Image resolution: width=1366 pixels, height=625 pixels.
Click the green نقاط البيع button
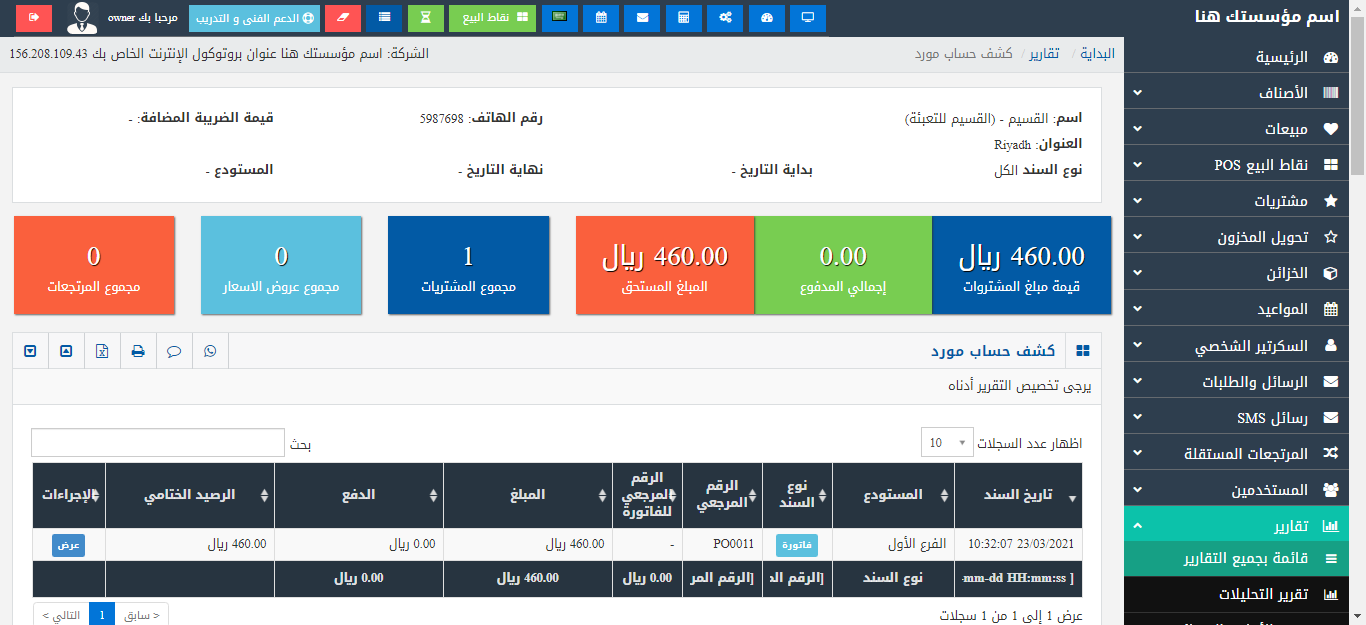click(492, 17)
